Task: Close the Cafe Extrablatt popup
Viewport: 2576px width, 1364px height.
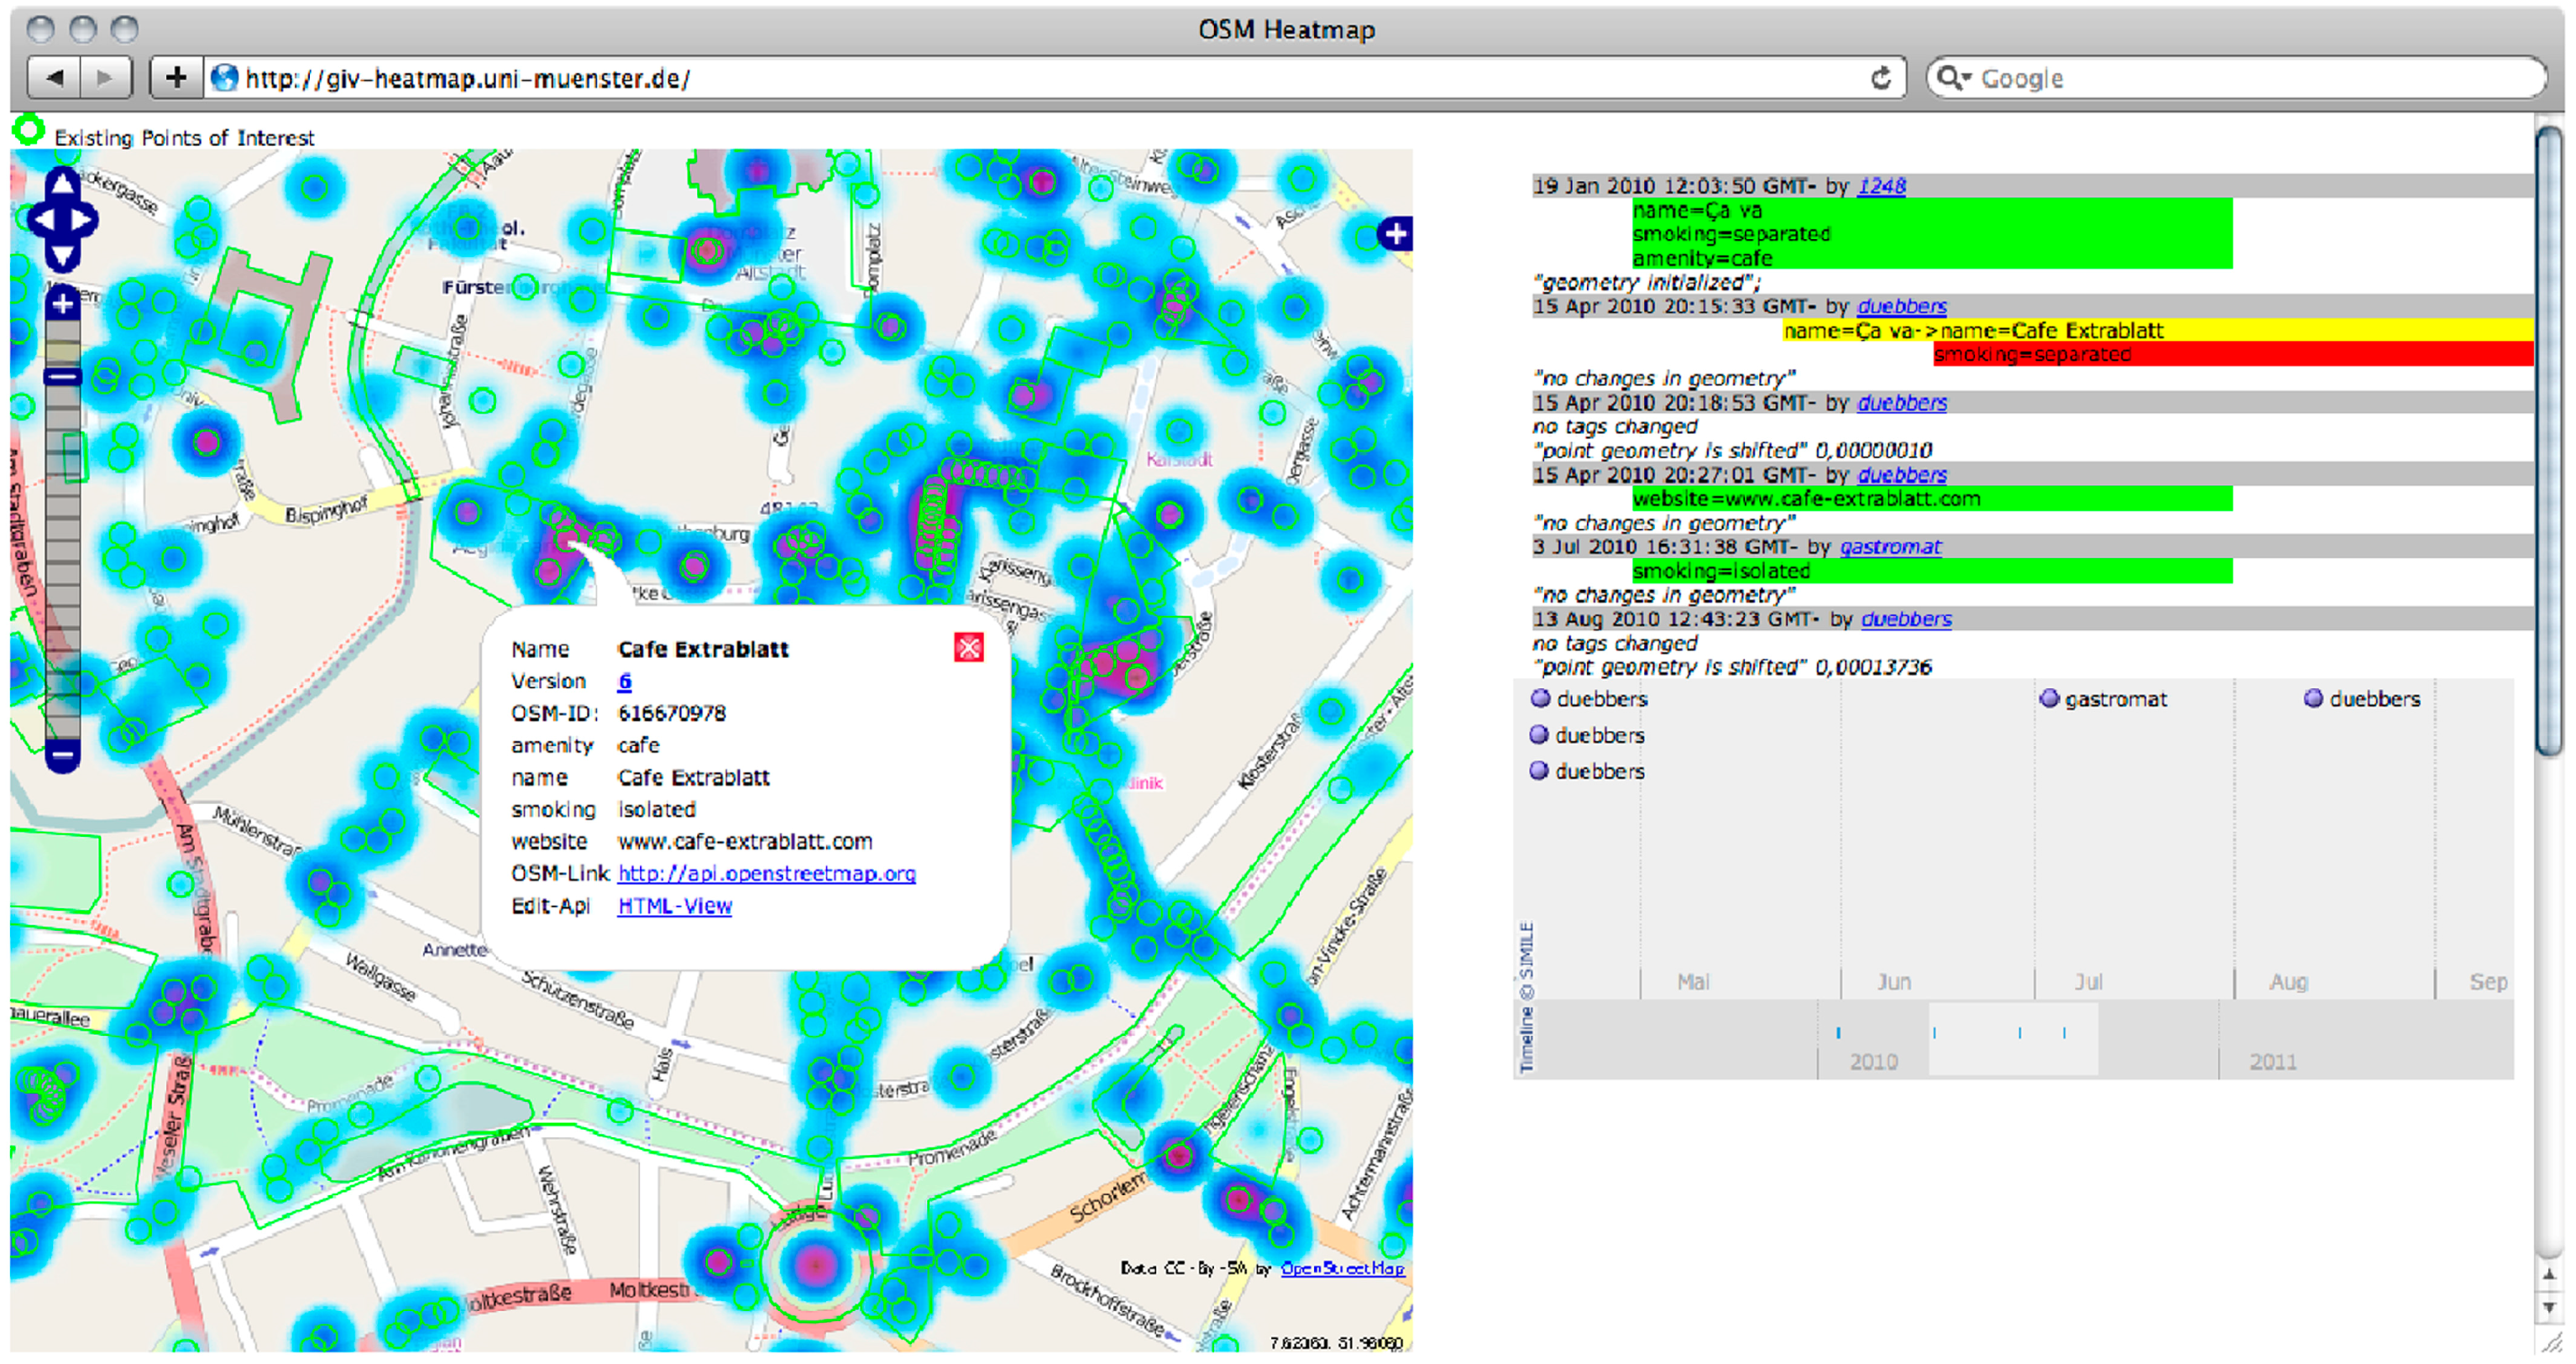Action: (x=968, y=648)
